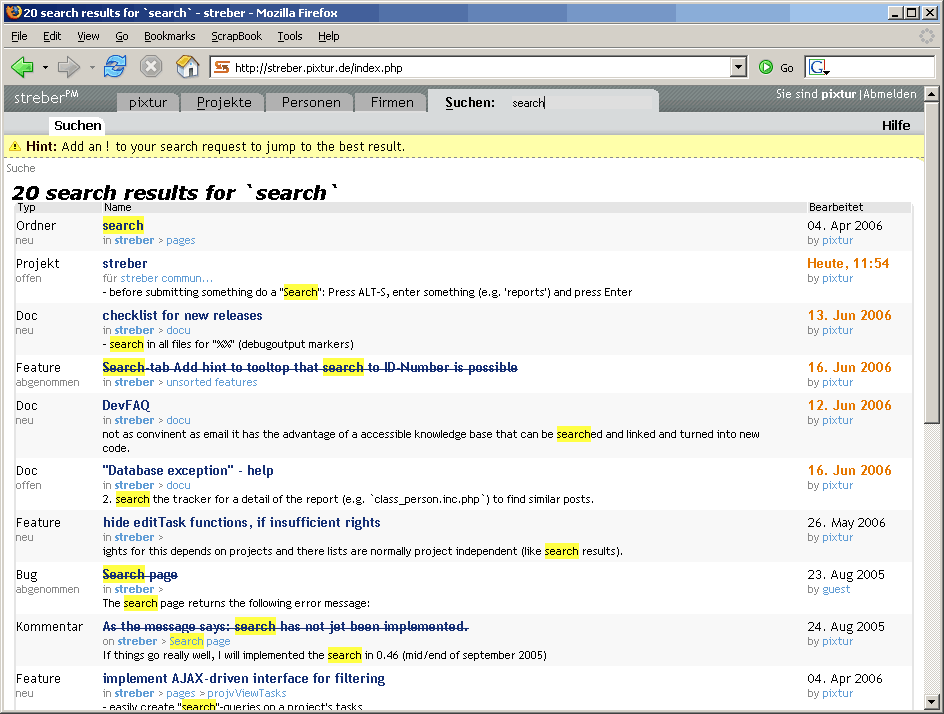Go to the Home page icon
This screenshot has width=944, height=714.
point(187,66)
